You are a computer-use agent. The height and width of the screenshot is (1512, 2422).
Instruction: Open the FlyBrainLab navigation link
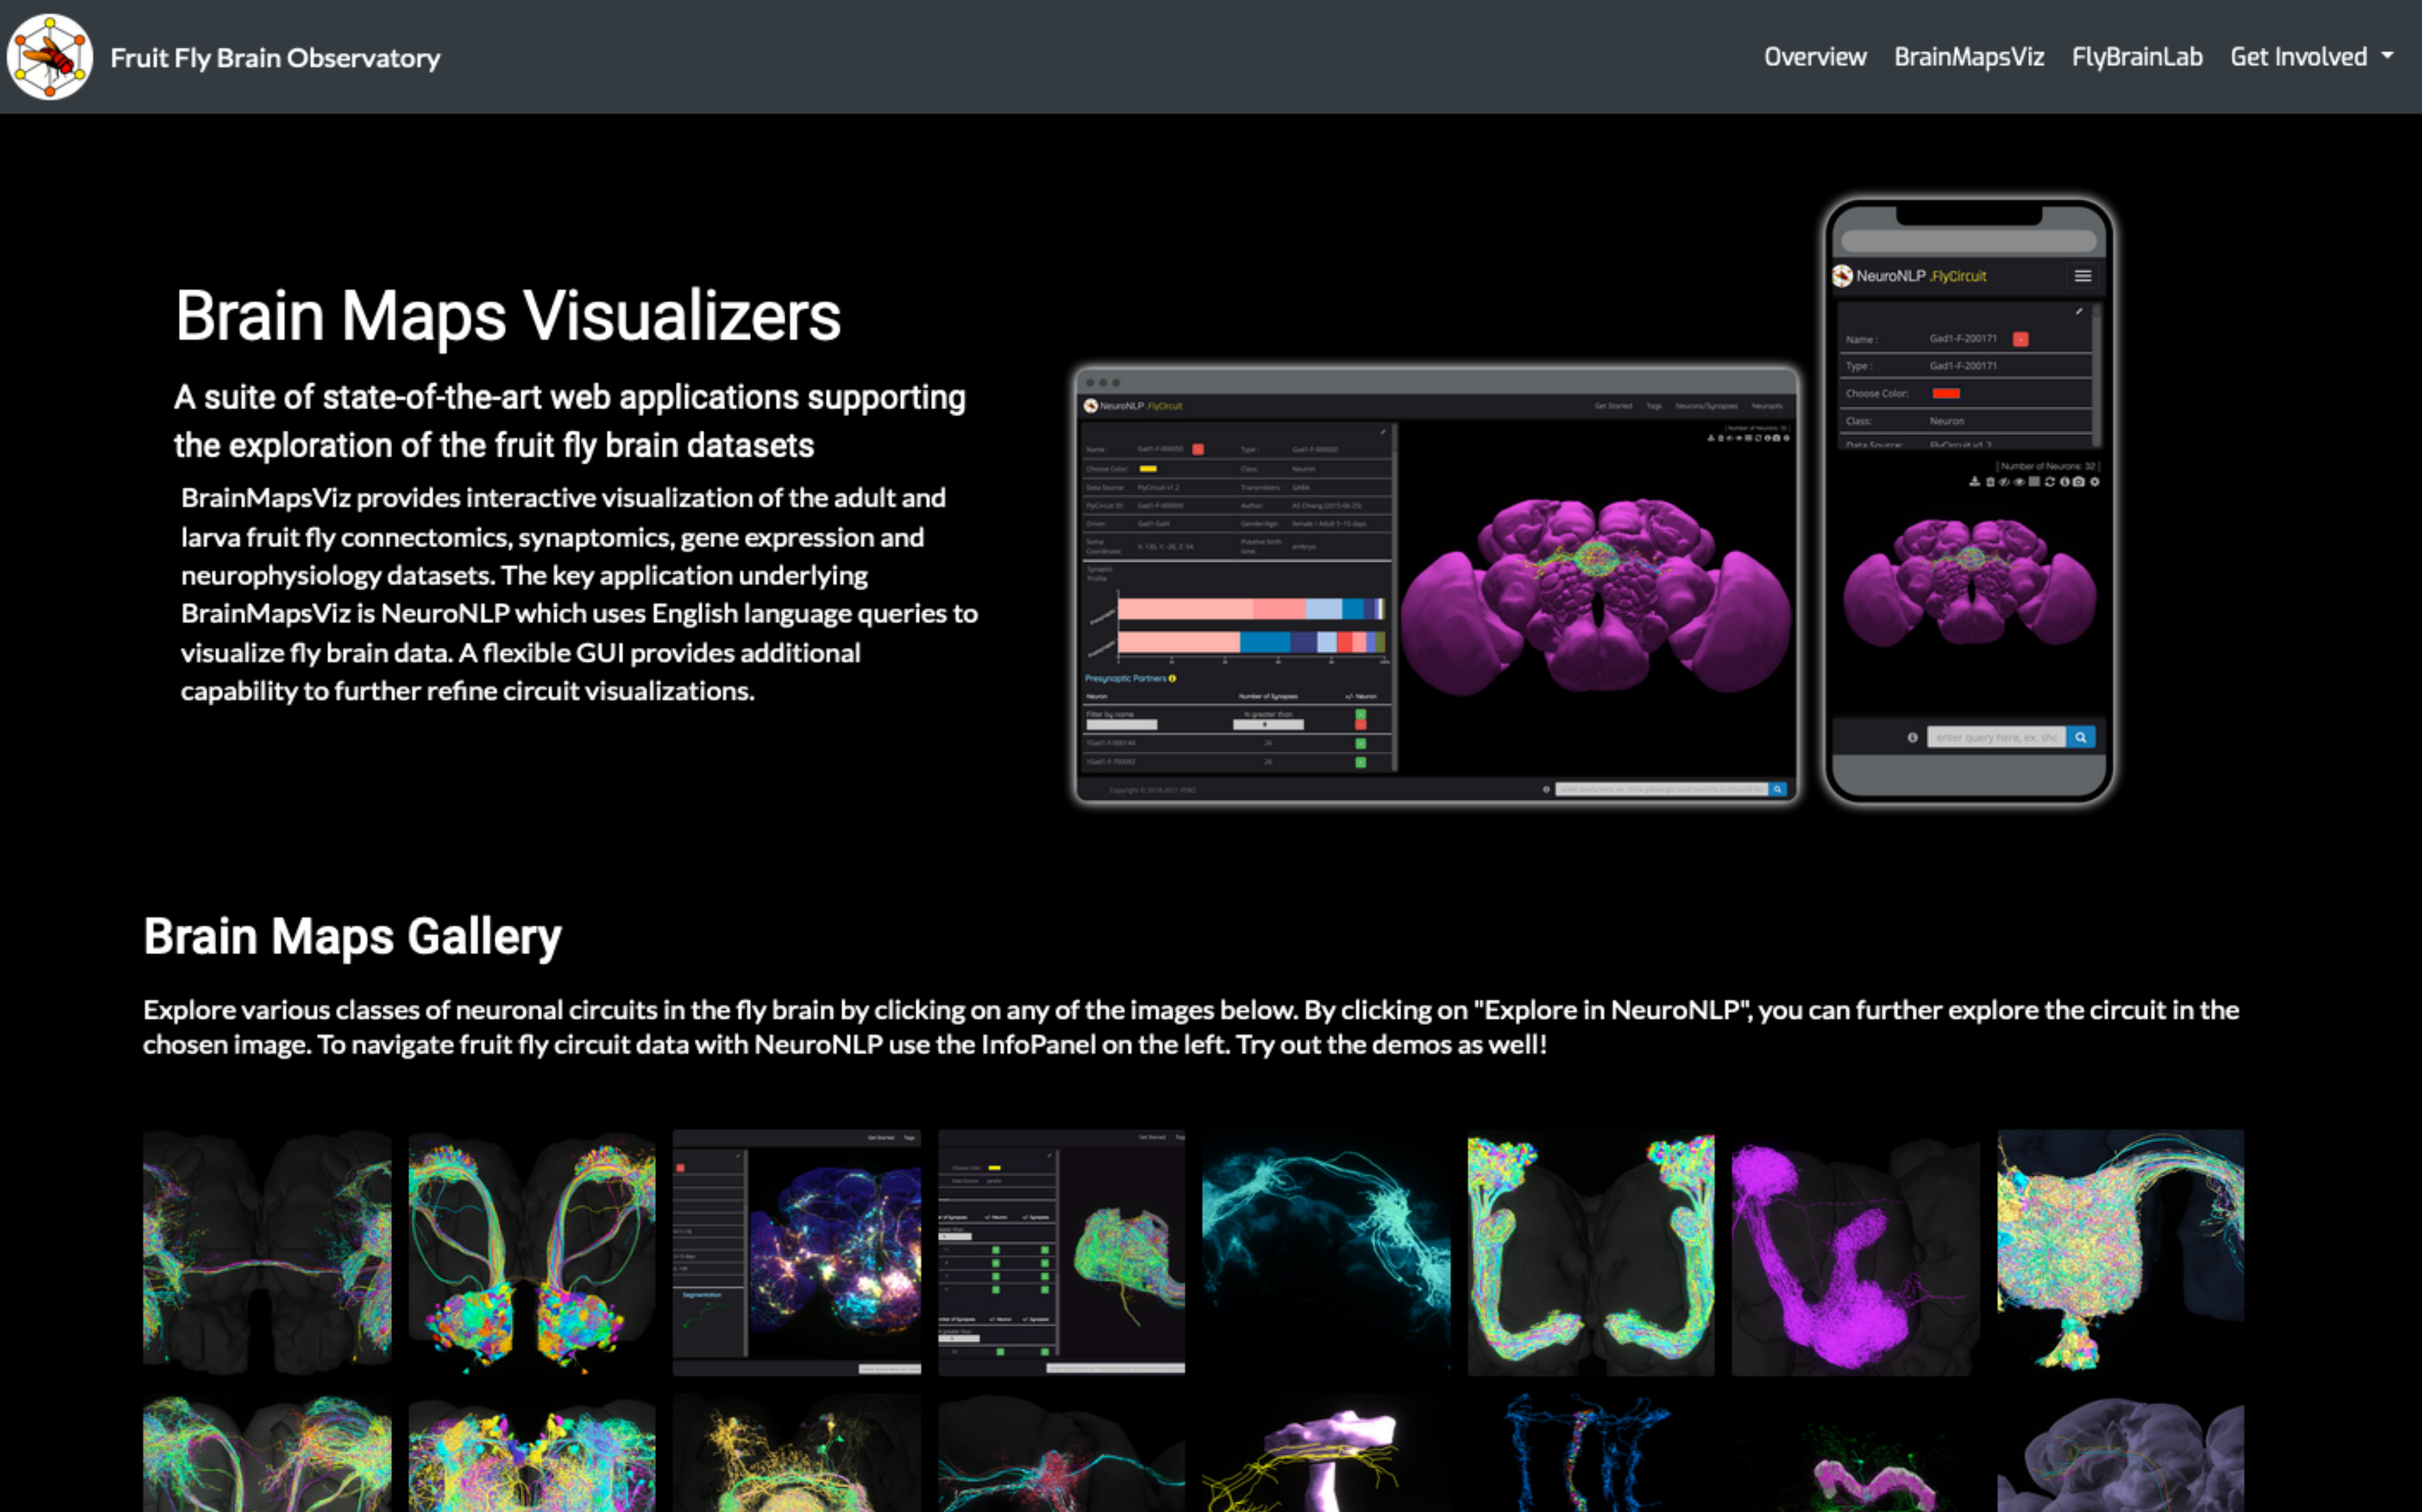click(2136, 57)
